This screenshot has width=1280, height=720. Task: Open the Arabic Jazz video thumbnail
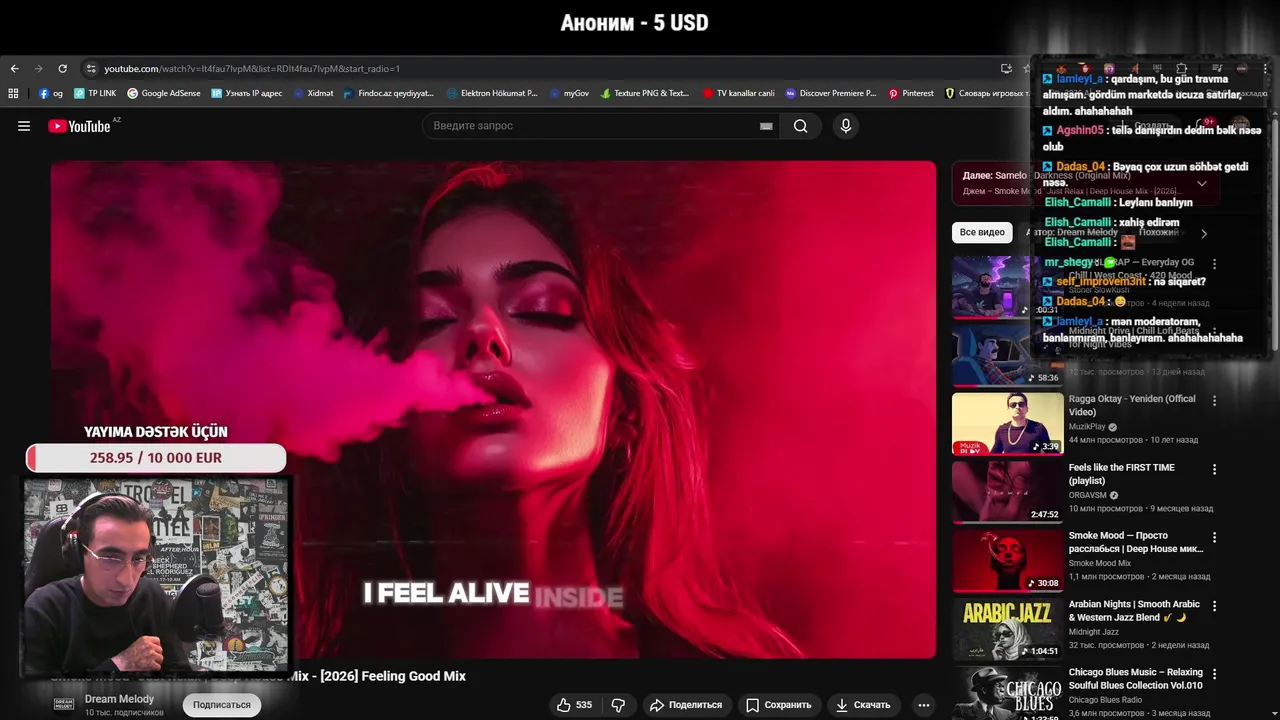1007,629
